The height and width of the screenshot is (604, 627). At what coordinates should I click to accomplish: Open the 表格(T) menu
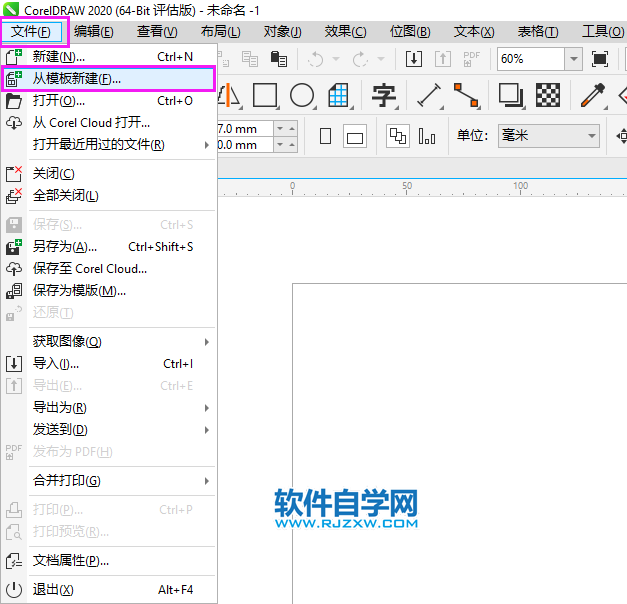coord(538,32)
